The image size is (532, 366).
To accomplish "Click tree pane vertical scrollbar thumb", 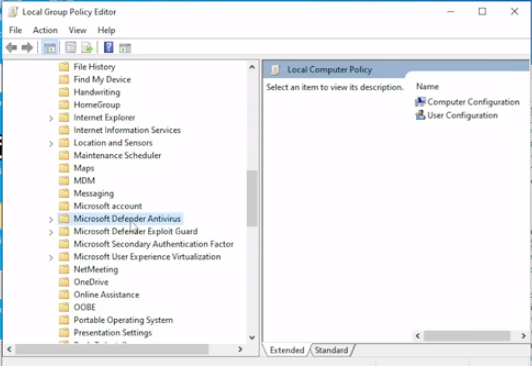I will (x=252, y=198).
